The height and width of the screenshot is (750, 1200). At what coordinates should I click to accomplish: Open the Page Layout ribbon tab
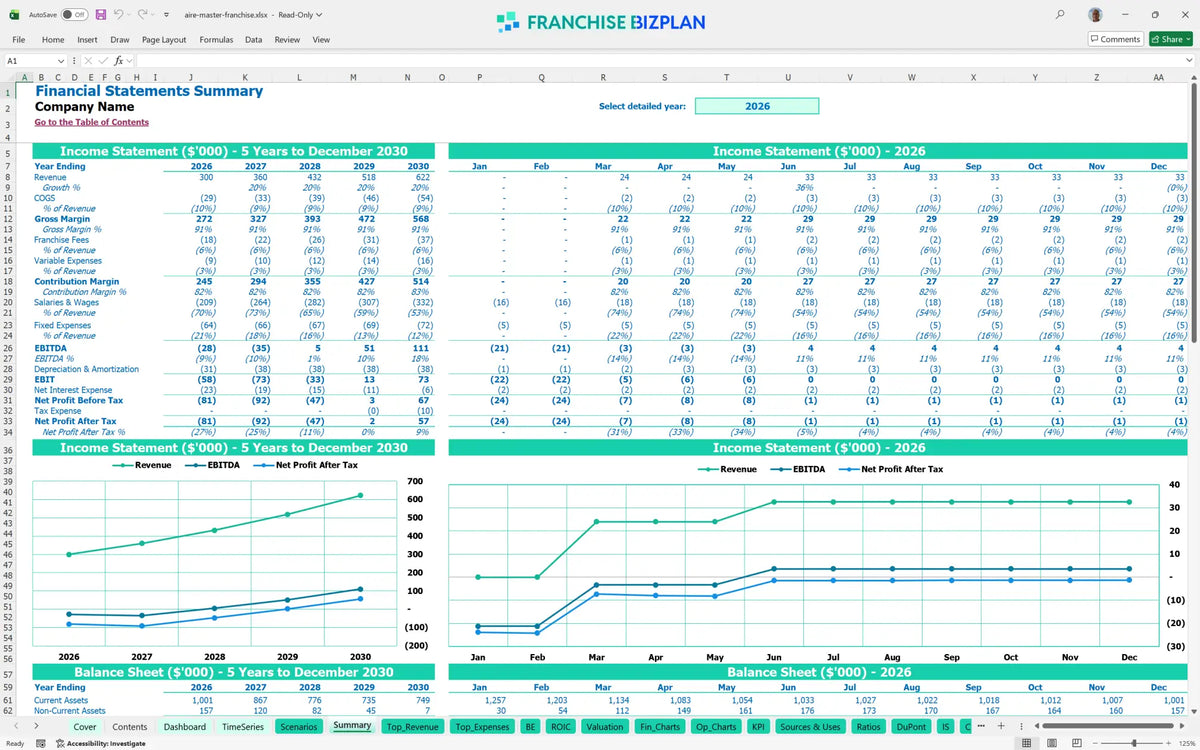tap(164, 40)
